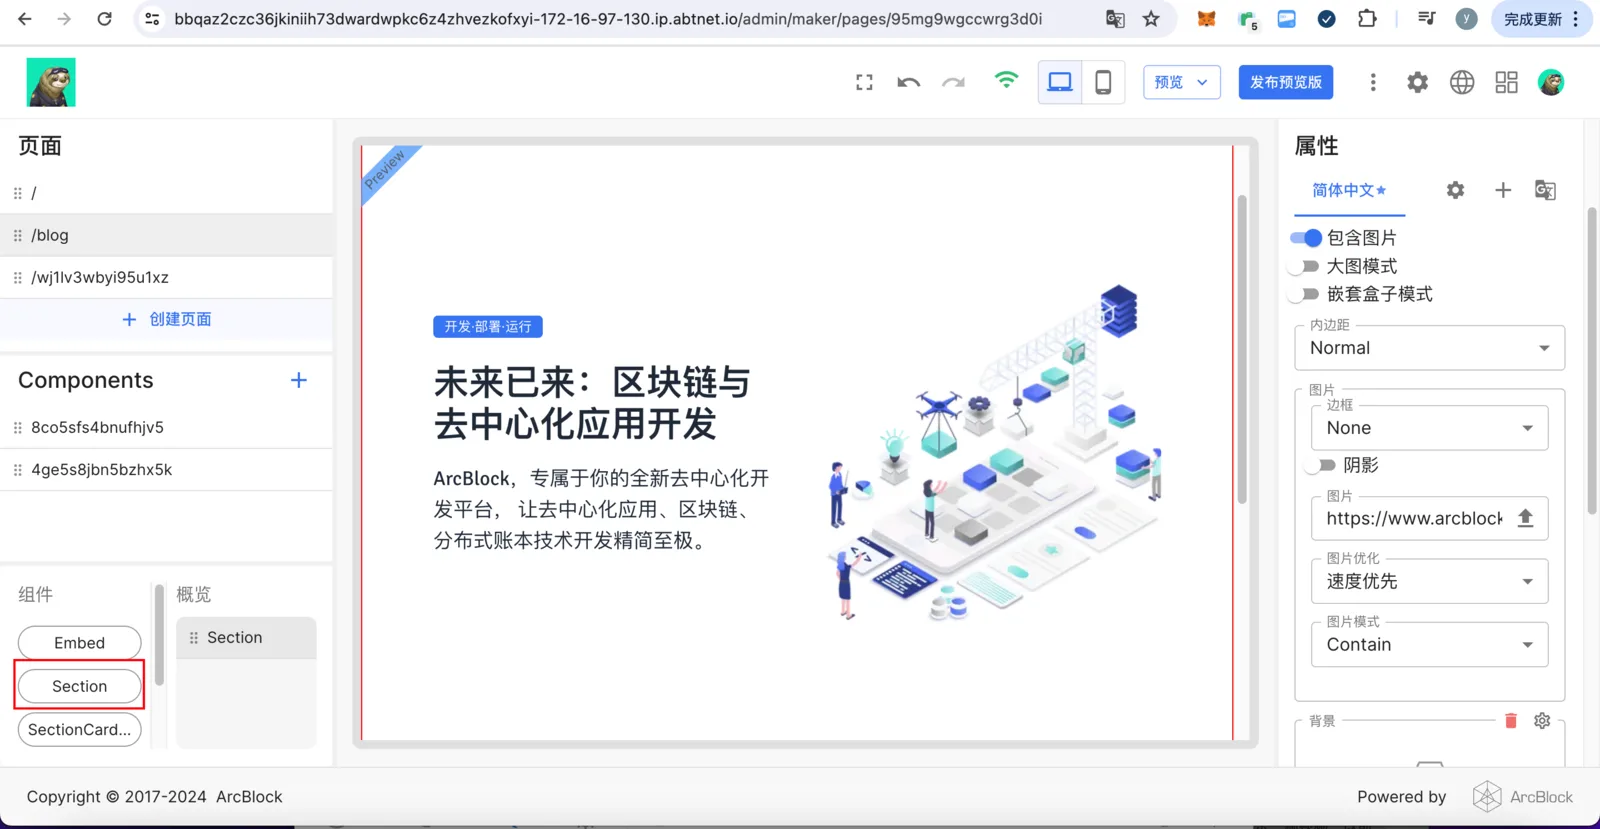Toggle the 包含图片 switch
This screenshot has width=1600, height=829.
click(x=1306, y=238)
